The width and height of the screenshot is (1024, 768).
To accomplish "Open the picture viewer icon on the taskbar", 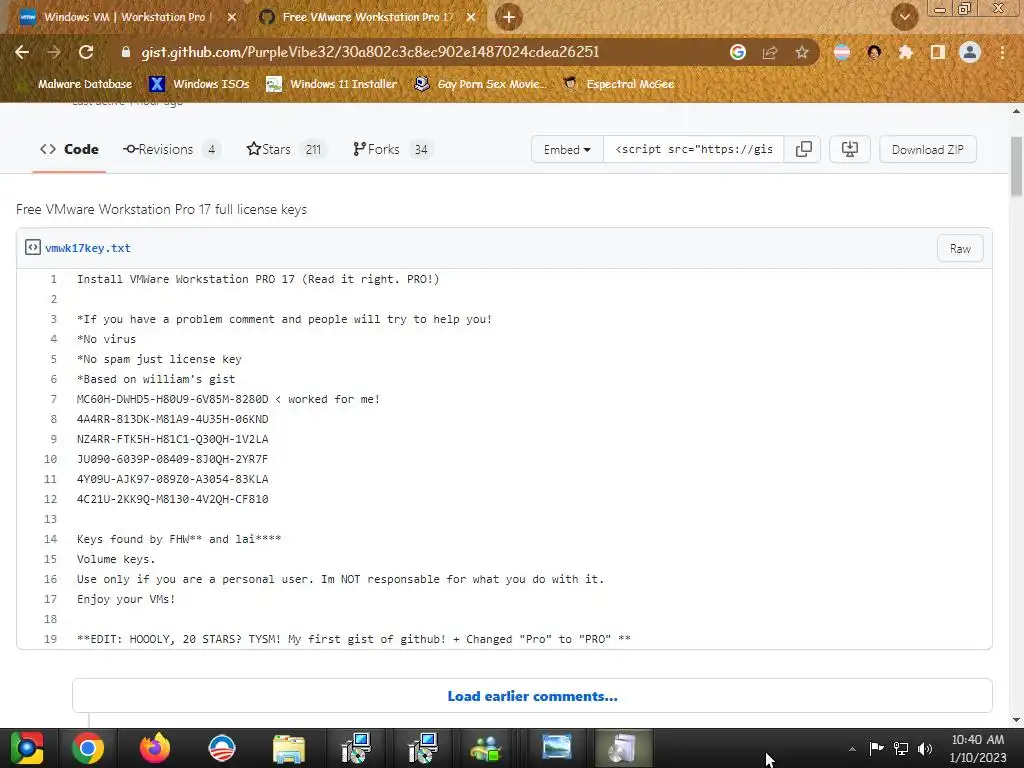I will pyautogui.click(x=556, y=748).
